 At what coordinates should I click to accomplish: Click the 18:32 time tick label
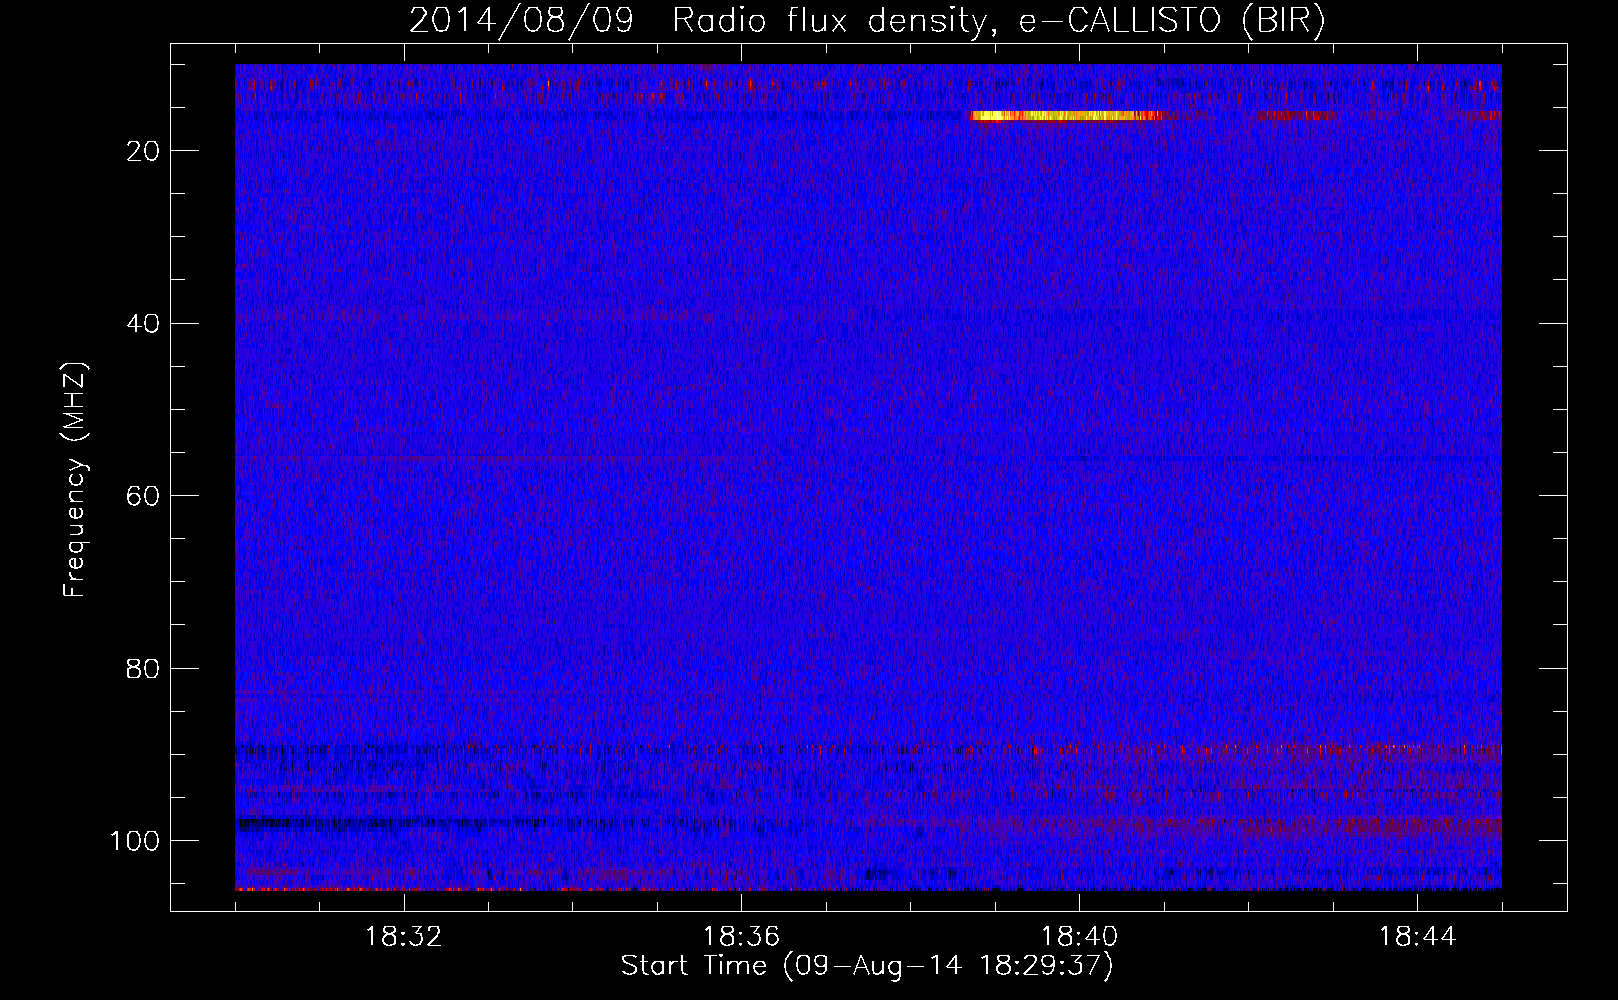point(403,937)
